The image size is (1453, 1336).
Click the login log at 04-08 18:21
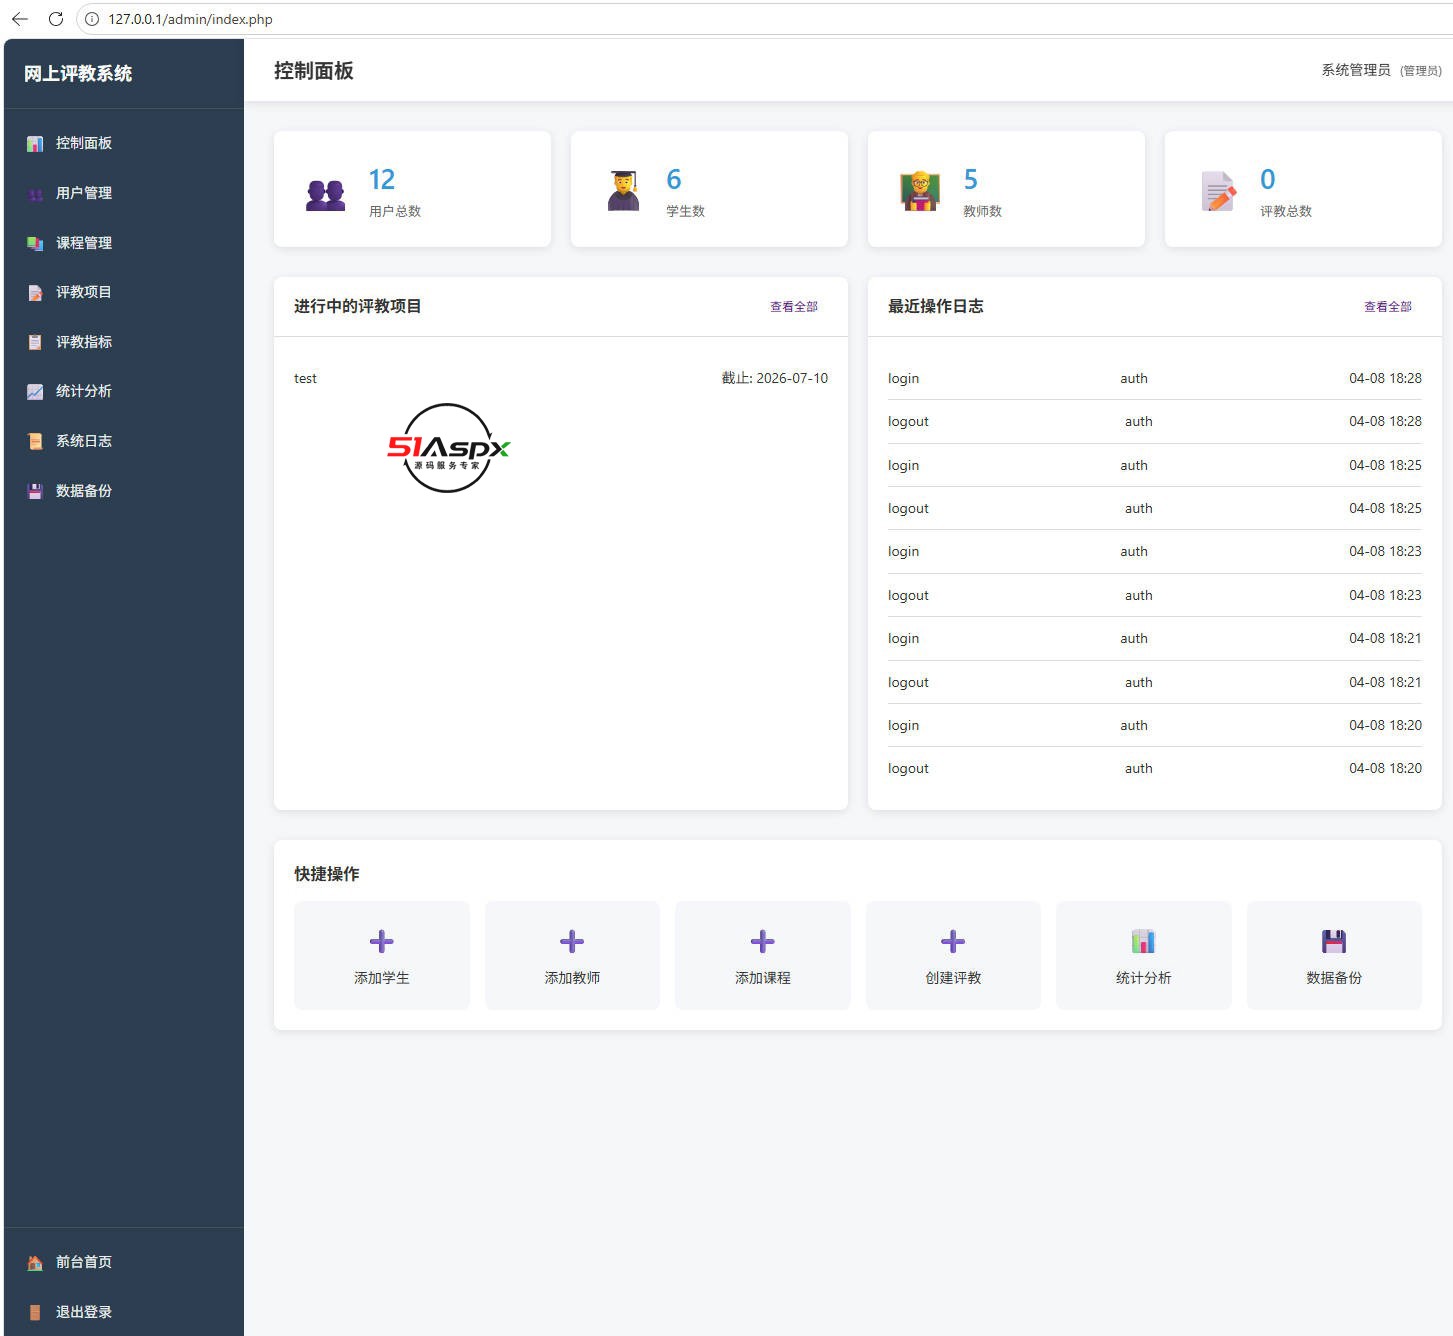1155,638
